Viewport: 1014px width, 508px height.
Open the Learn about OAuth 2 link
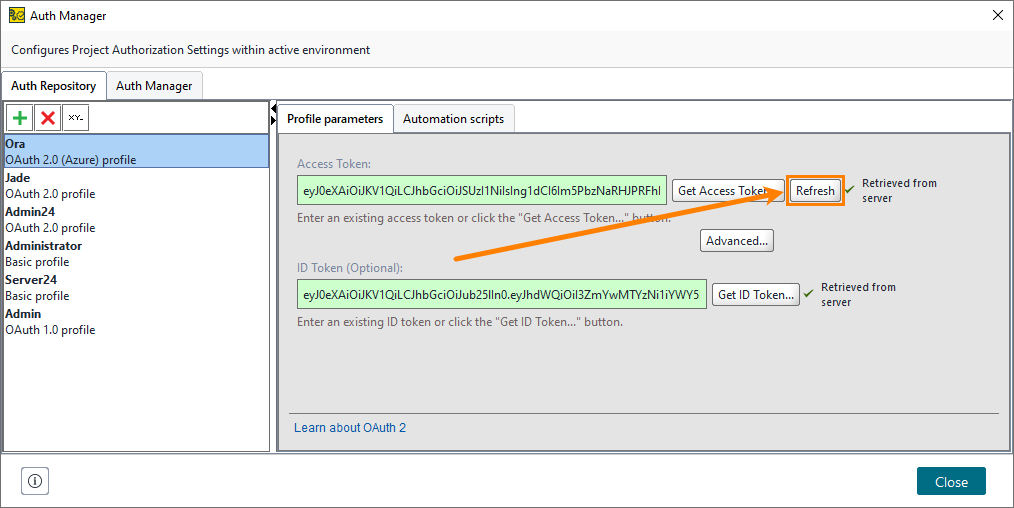[x=350, y=427]
